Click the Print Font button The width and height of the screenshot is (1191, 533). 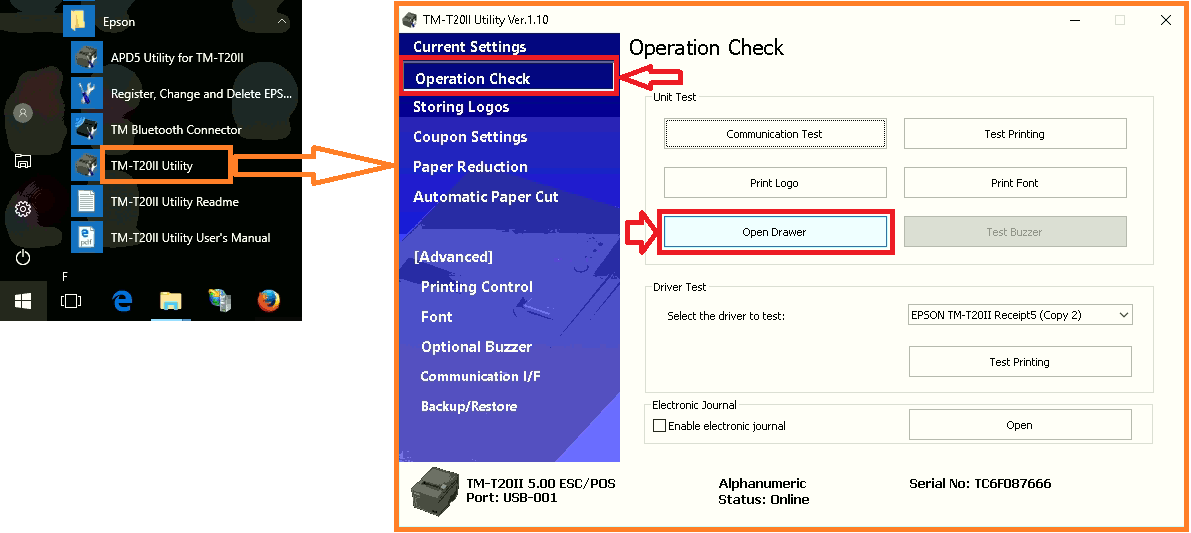[1015, 183]
